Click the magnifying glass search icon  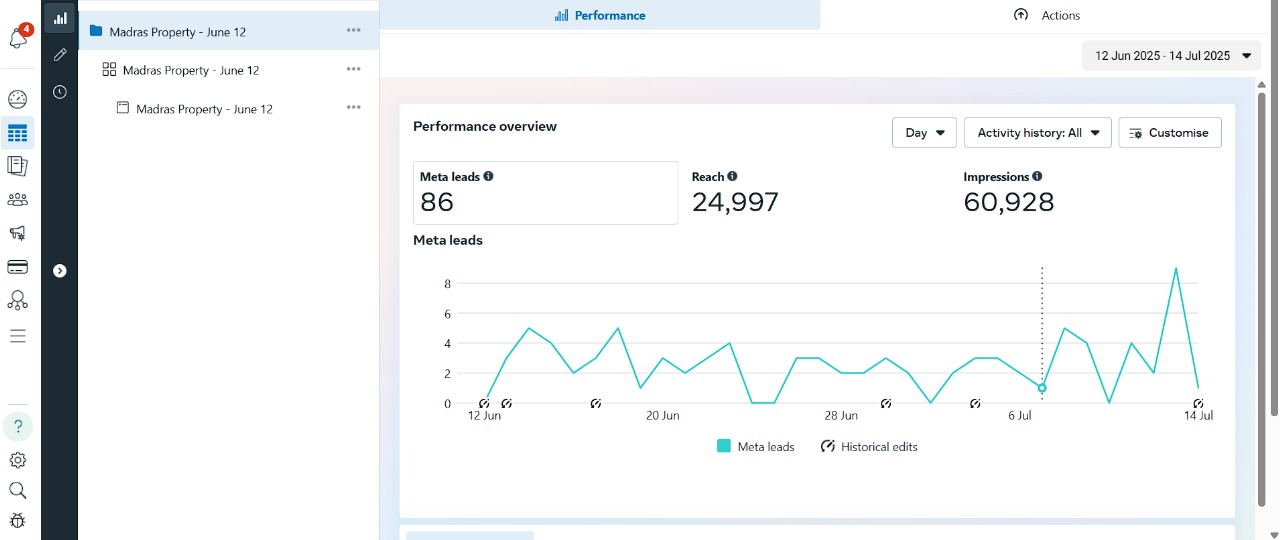coord(18,490)
